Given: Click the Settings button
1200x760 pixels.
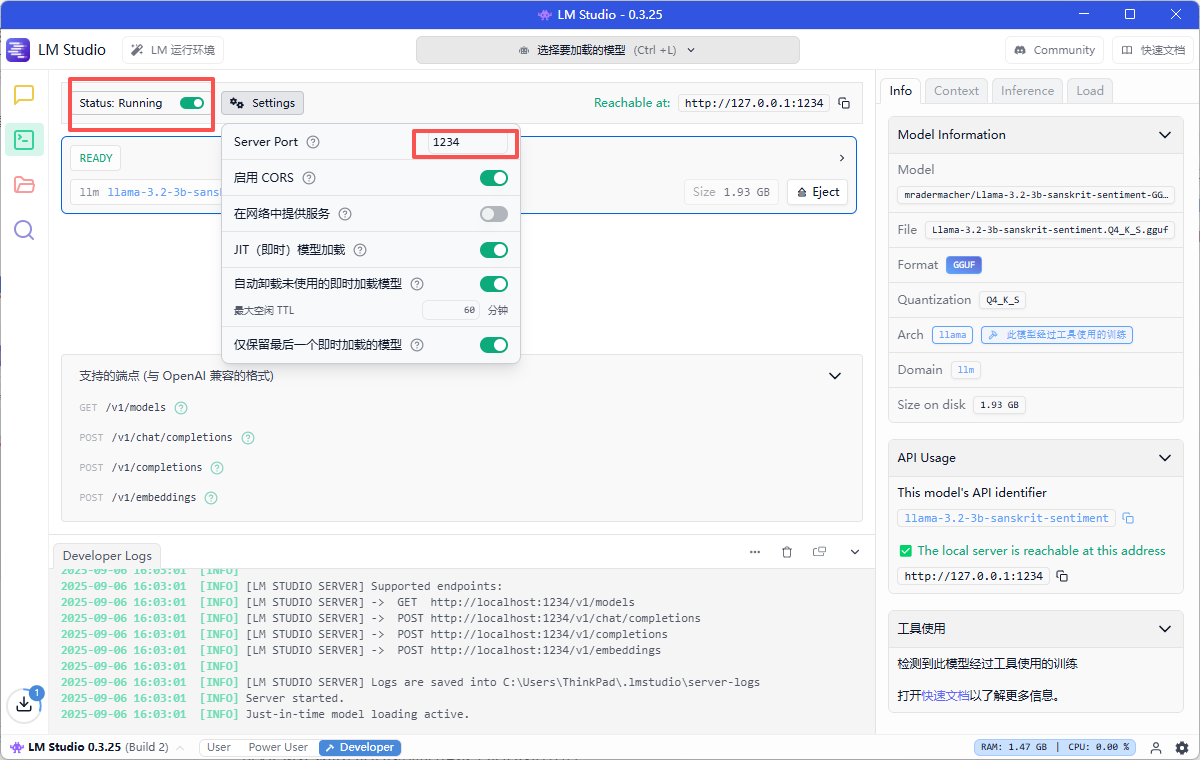Looking at the screenshot, I should pos(262,103).
